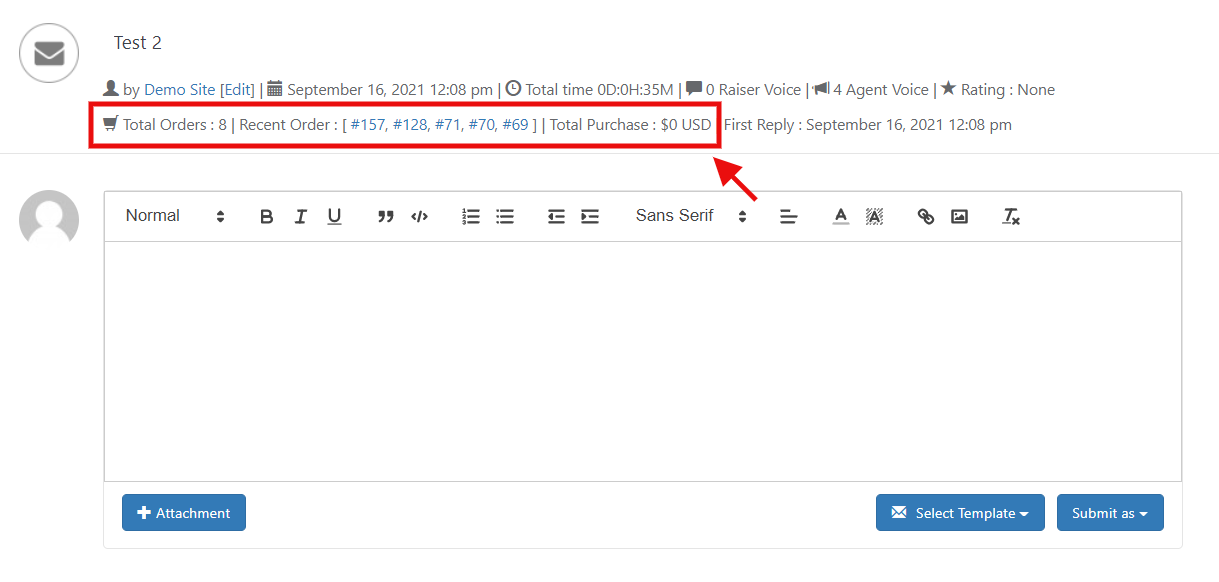Screen dimensions: 1219x582
Task: Click the gray user avatar
Action: point(49,219)
